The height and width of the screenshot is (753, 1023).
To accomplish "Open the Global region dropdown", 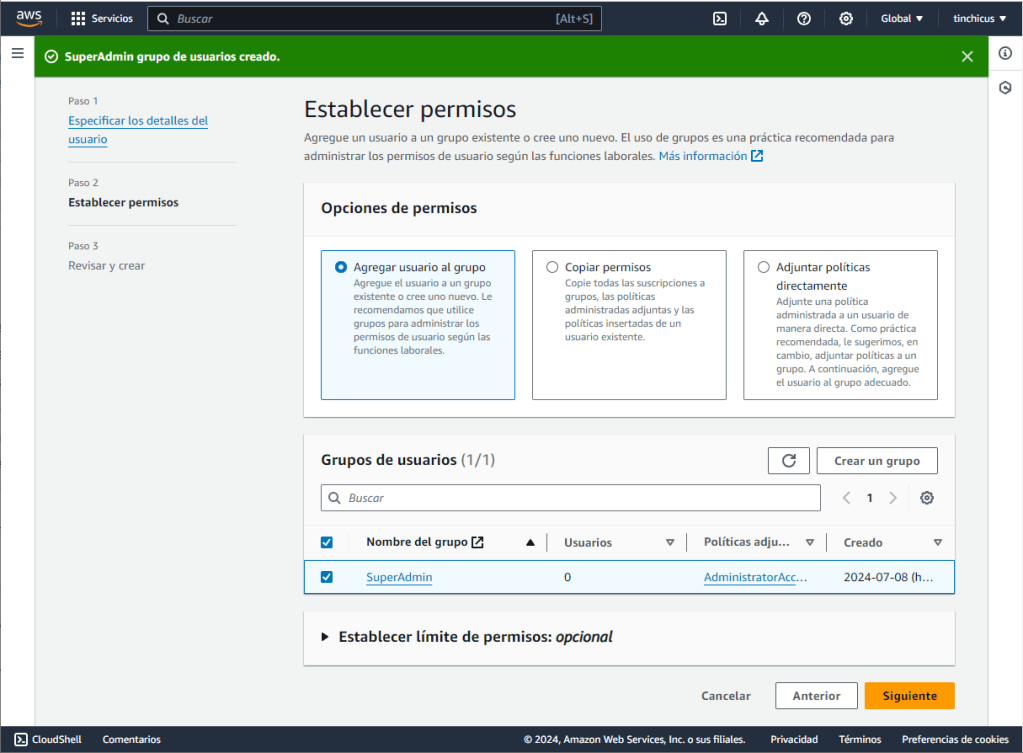I will pos(901,18).
